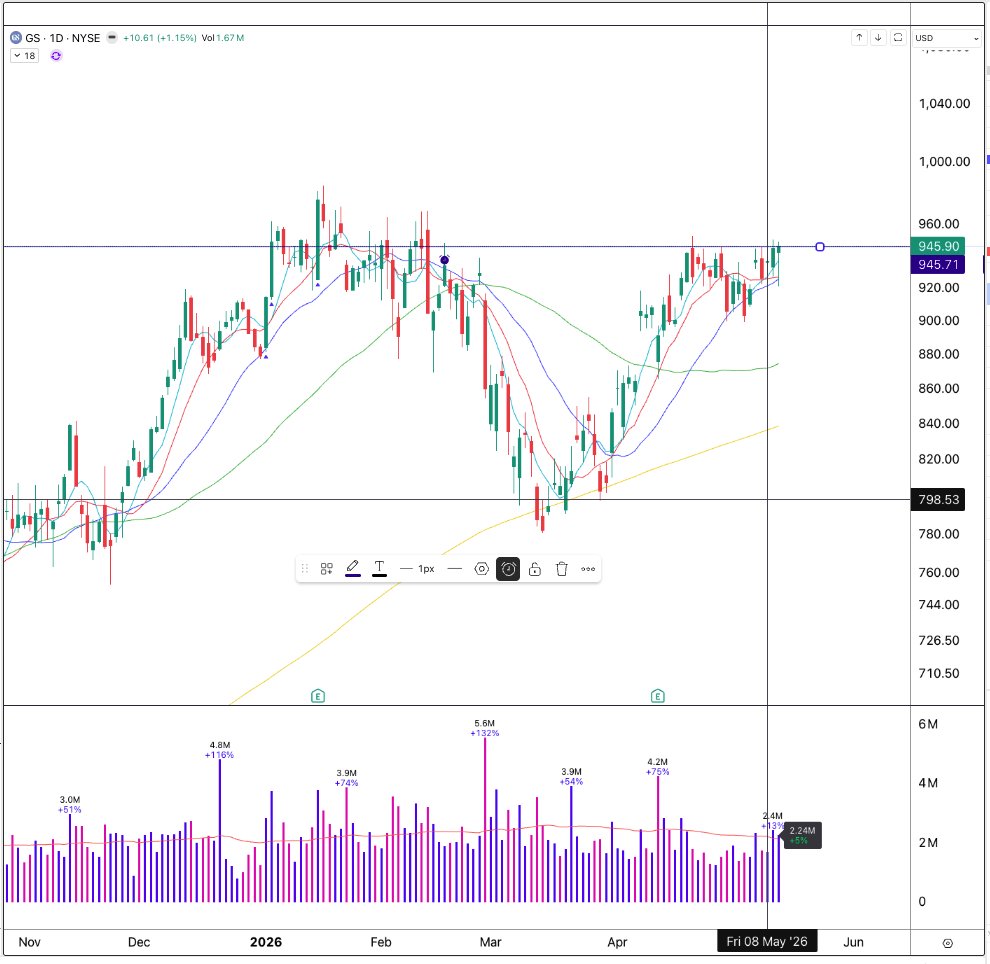Open the text color T tool
Image resolution: width=990 pixels, height=964 pixels.
[379, 568]
